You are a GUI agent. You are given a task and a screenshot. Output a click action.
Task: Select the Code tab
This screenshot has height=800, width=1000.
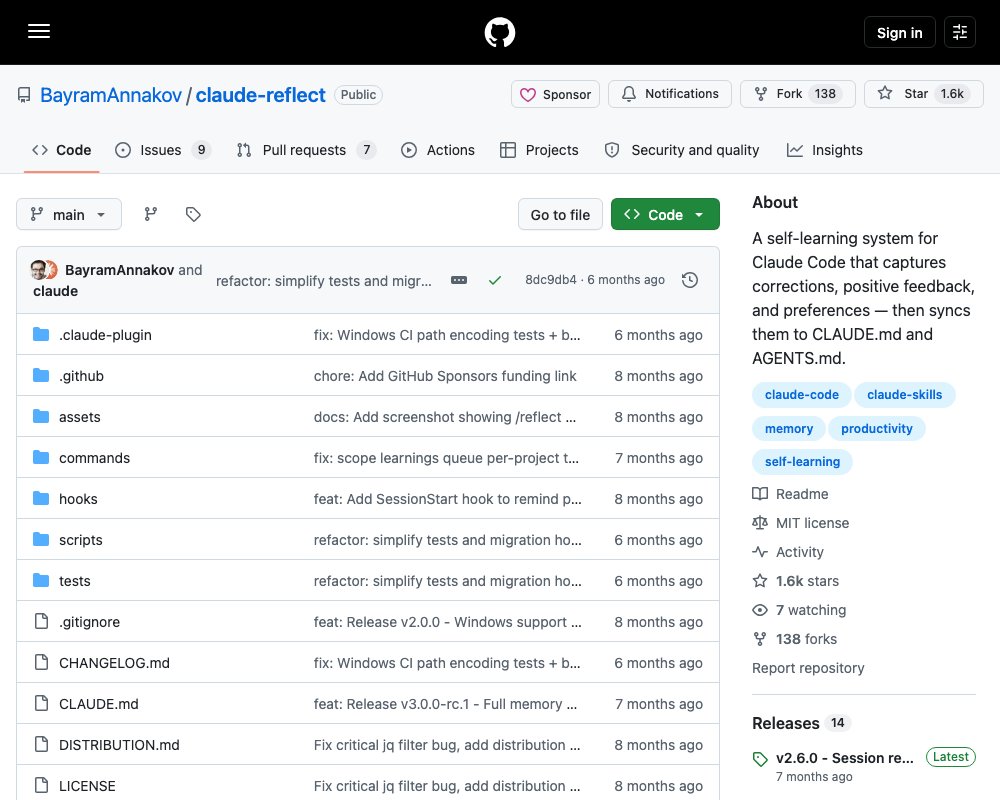(62, 150)
